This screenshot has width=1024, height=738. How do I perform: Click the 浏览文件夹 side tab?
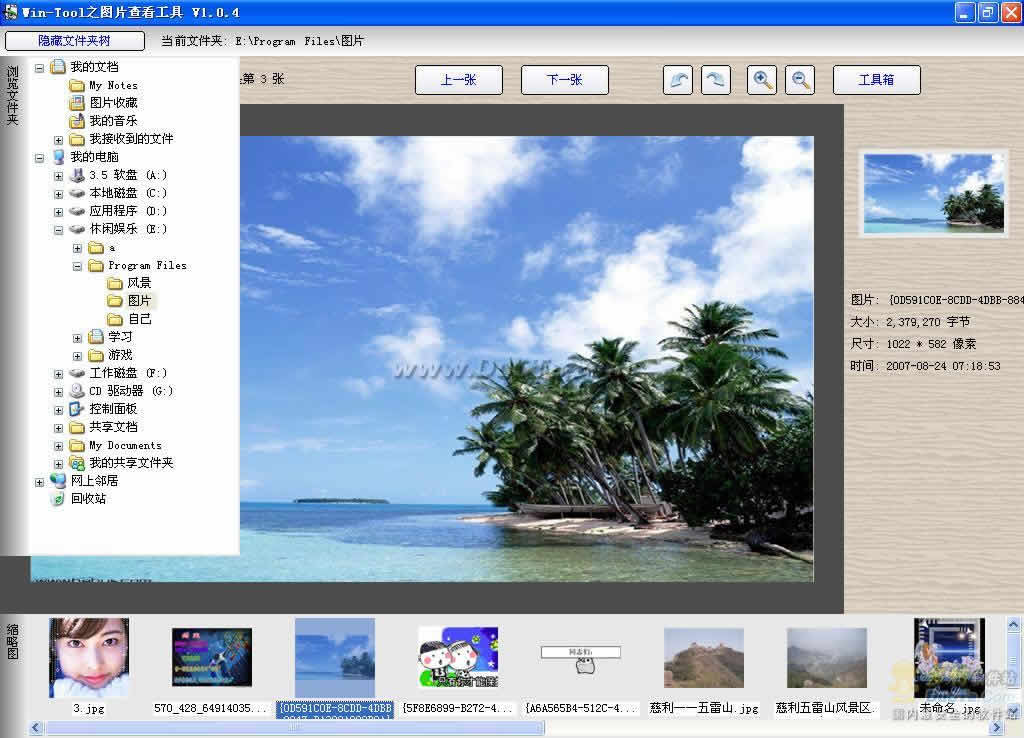click(x=12, y=95)
